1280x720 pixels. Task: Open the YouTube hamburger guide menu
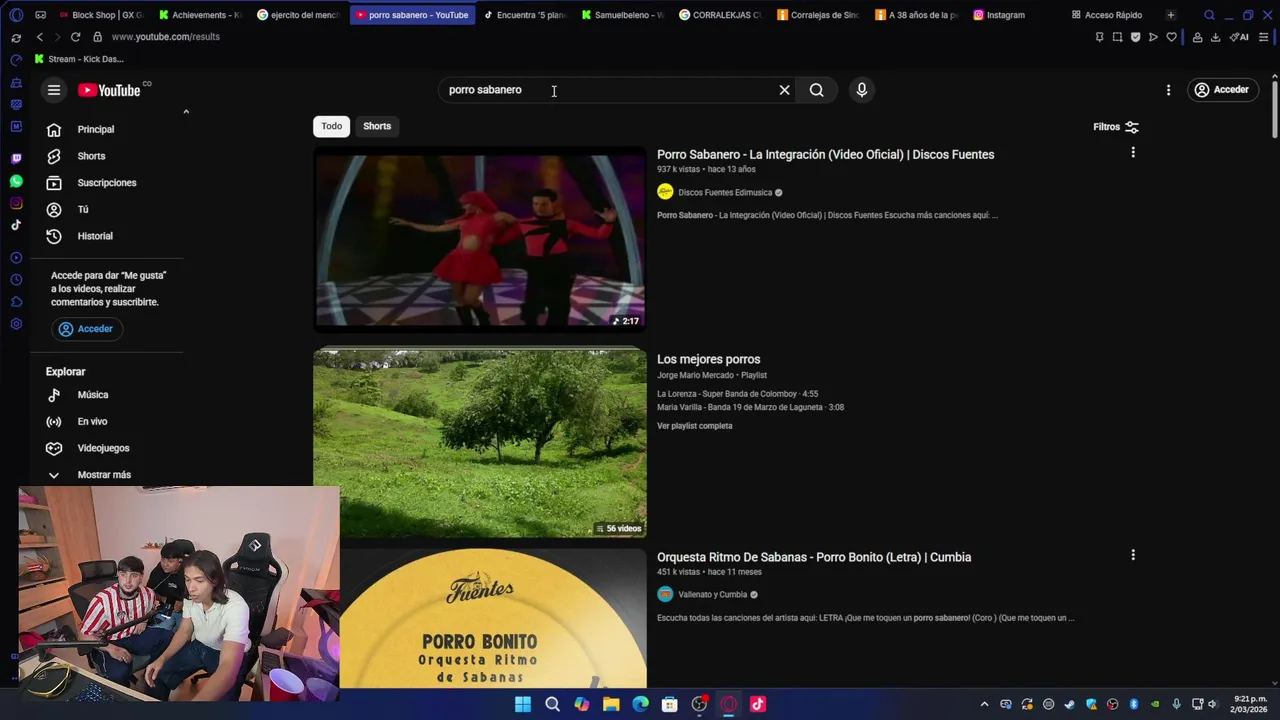54,90
